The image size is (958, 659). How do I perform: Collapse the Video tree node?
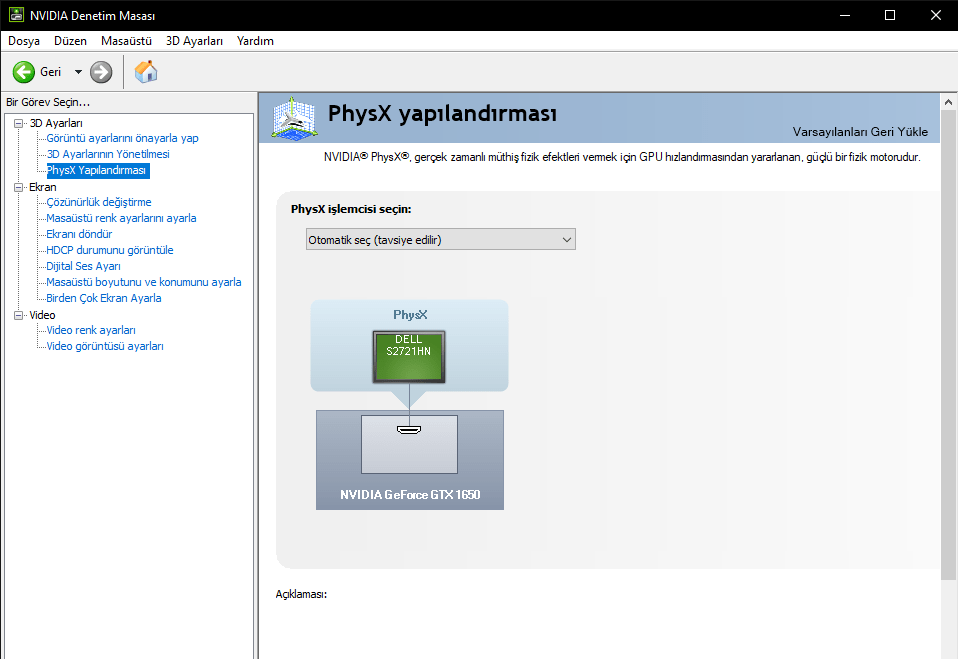pyautogui.click(x=18, y=315)
